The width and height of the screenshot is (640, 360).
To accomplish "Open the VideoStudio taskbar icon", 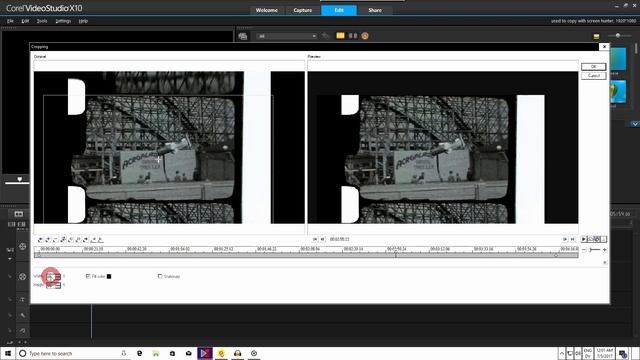I will [x=204, y=353].
